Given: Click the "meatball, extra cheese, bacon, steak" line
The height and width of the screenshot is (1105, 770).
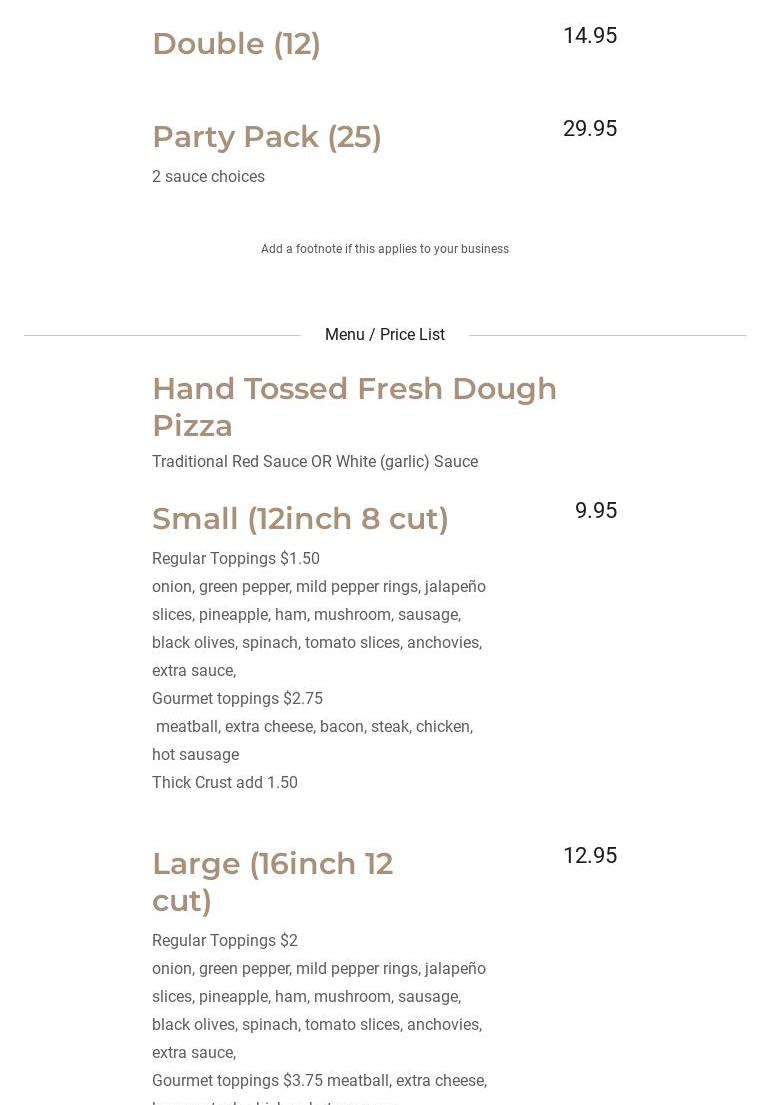Looking at the screenshot, I should (x=314, y=727).
